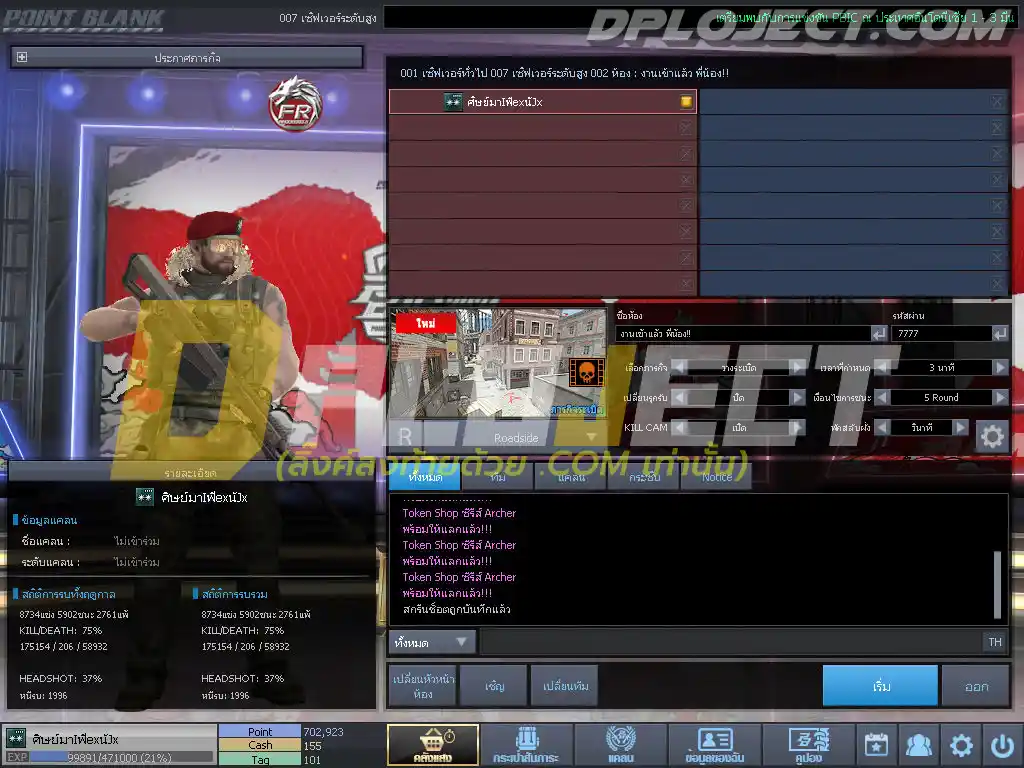
Task: Click เปลี่ยนหัวหน้าห้อง change host button
Action: (x=423, y=686)
